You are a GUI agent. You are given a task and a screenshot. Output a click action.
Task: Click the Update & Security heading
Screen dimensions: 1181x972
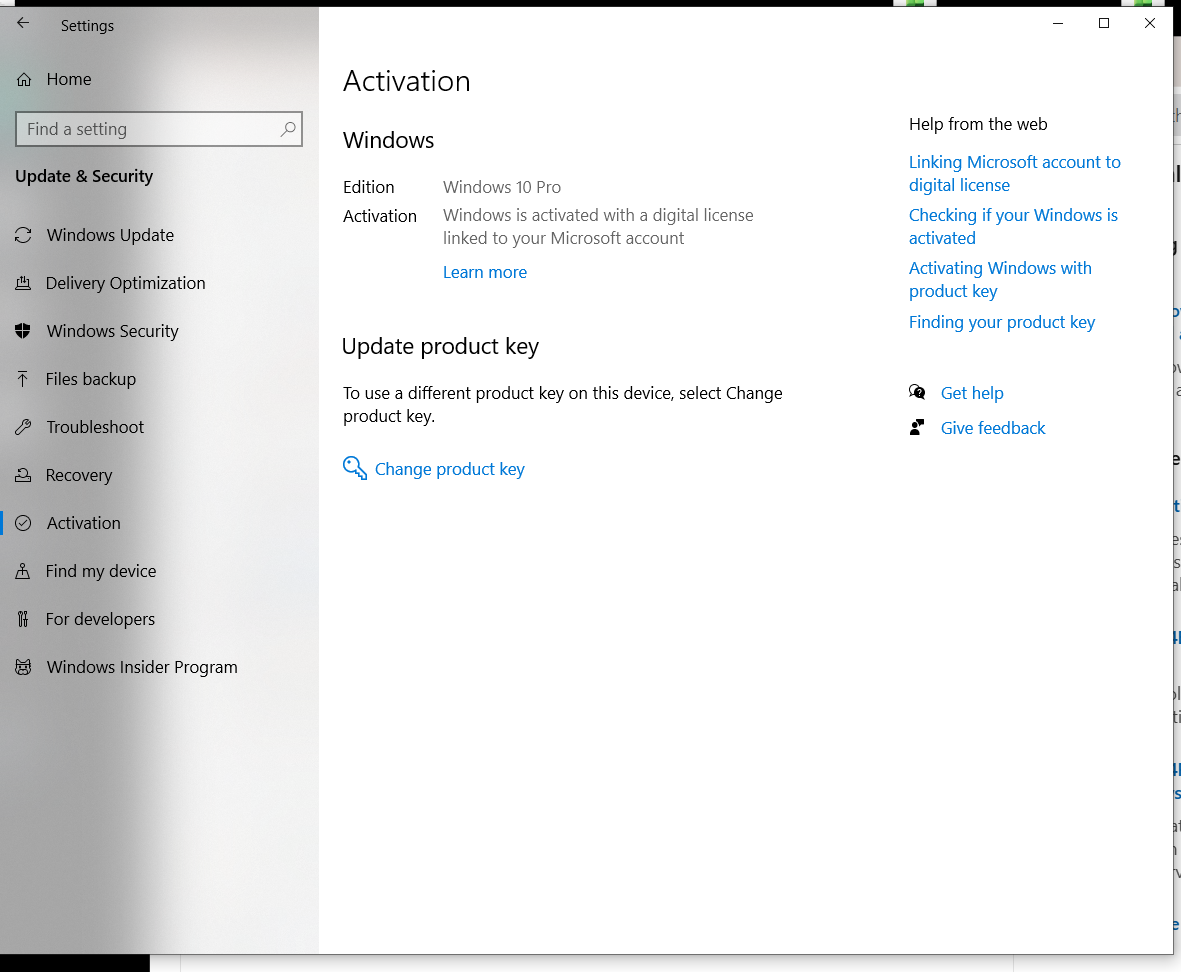click(x=84, y=176)
